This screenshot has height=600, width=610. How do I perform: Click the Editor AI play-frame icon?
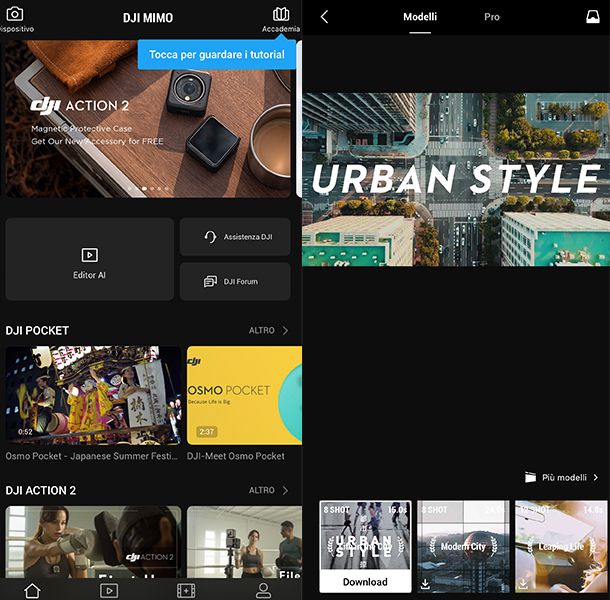tap(89, 255)
